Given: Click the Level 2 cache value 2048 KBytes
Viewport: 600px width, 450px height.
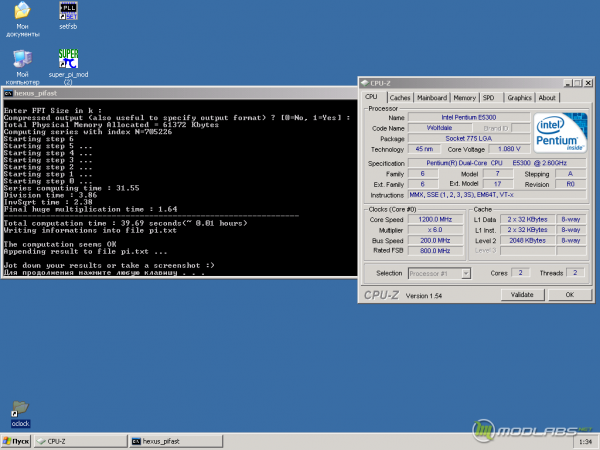Looking at the screenshot, I should pyautogui.click(x=527, y=240).
